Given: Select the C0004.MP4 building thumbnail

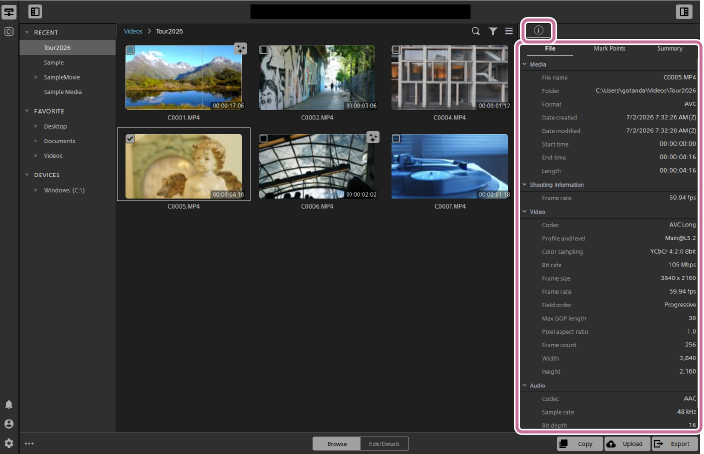Looking at the screenshot, I should tap(450, 77).
